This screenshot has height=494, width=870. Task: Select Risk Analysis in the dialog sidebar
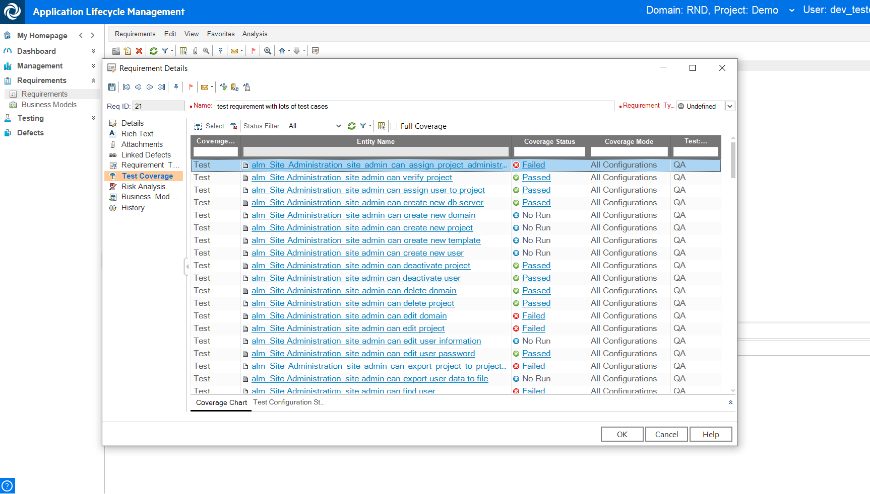pyautogui.click(x=143, y=186)
